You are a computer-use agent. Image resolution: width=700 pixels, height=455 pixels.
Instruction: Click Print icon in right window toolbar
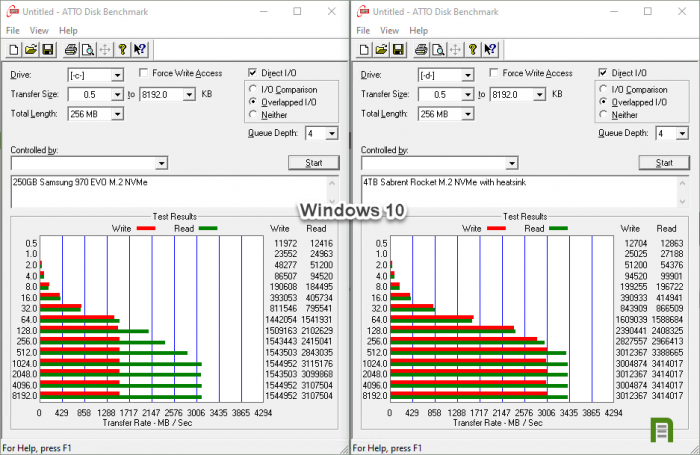(x=421, y=50)
